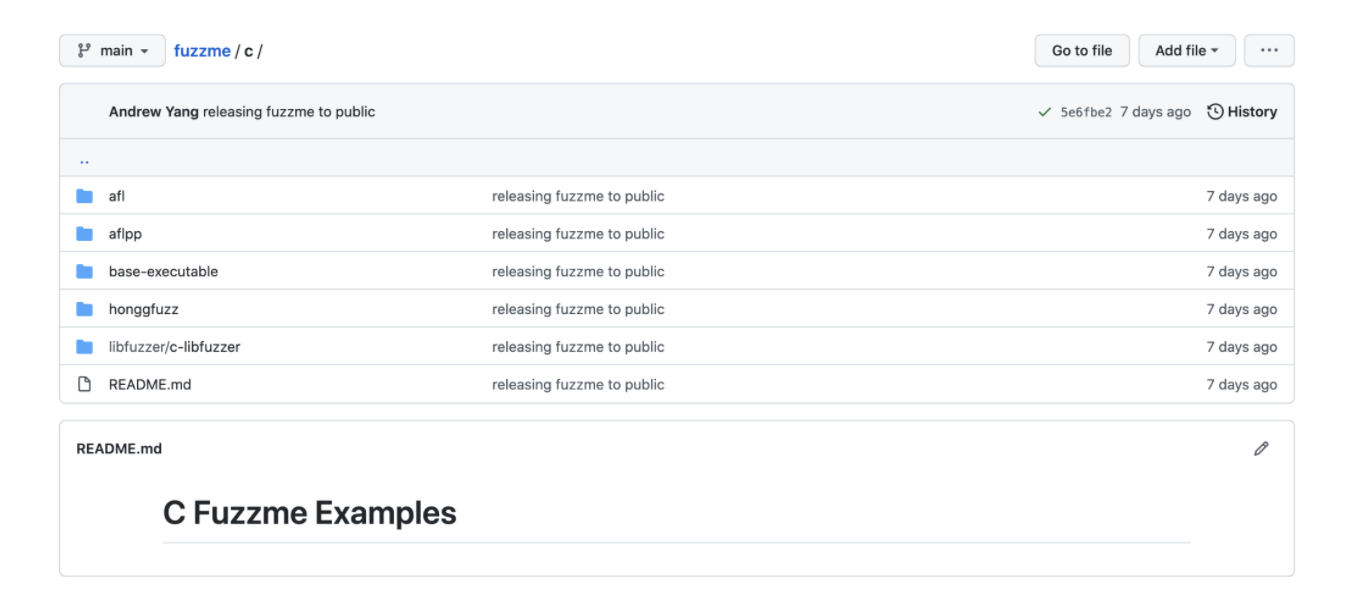Open the honggfuzz folder name
Image resolution: width=1348 pixels, height=610 pixels.
tap(144, 309)
